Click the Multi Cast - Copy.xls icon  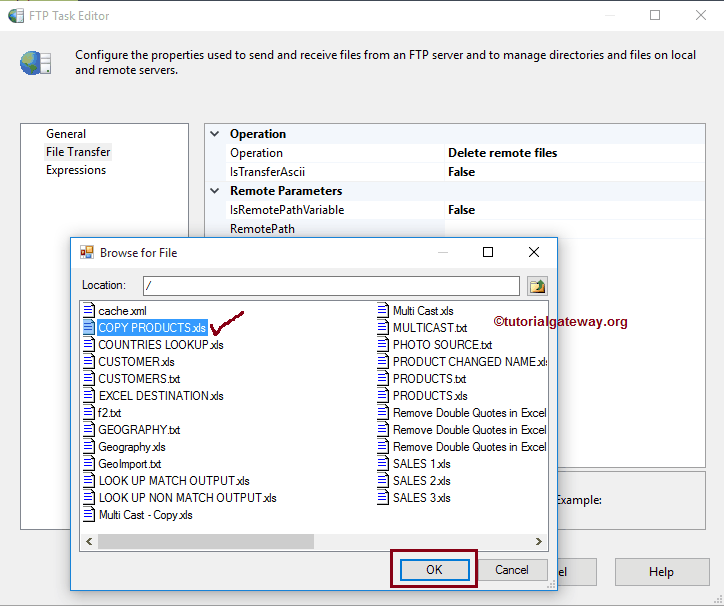pyautogui.click(x=89, y=515)
